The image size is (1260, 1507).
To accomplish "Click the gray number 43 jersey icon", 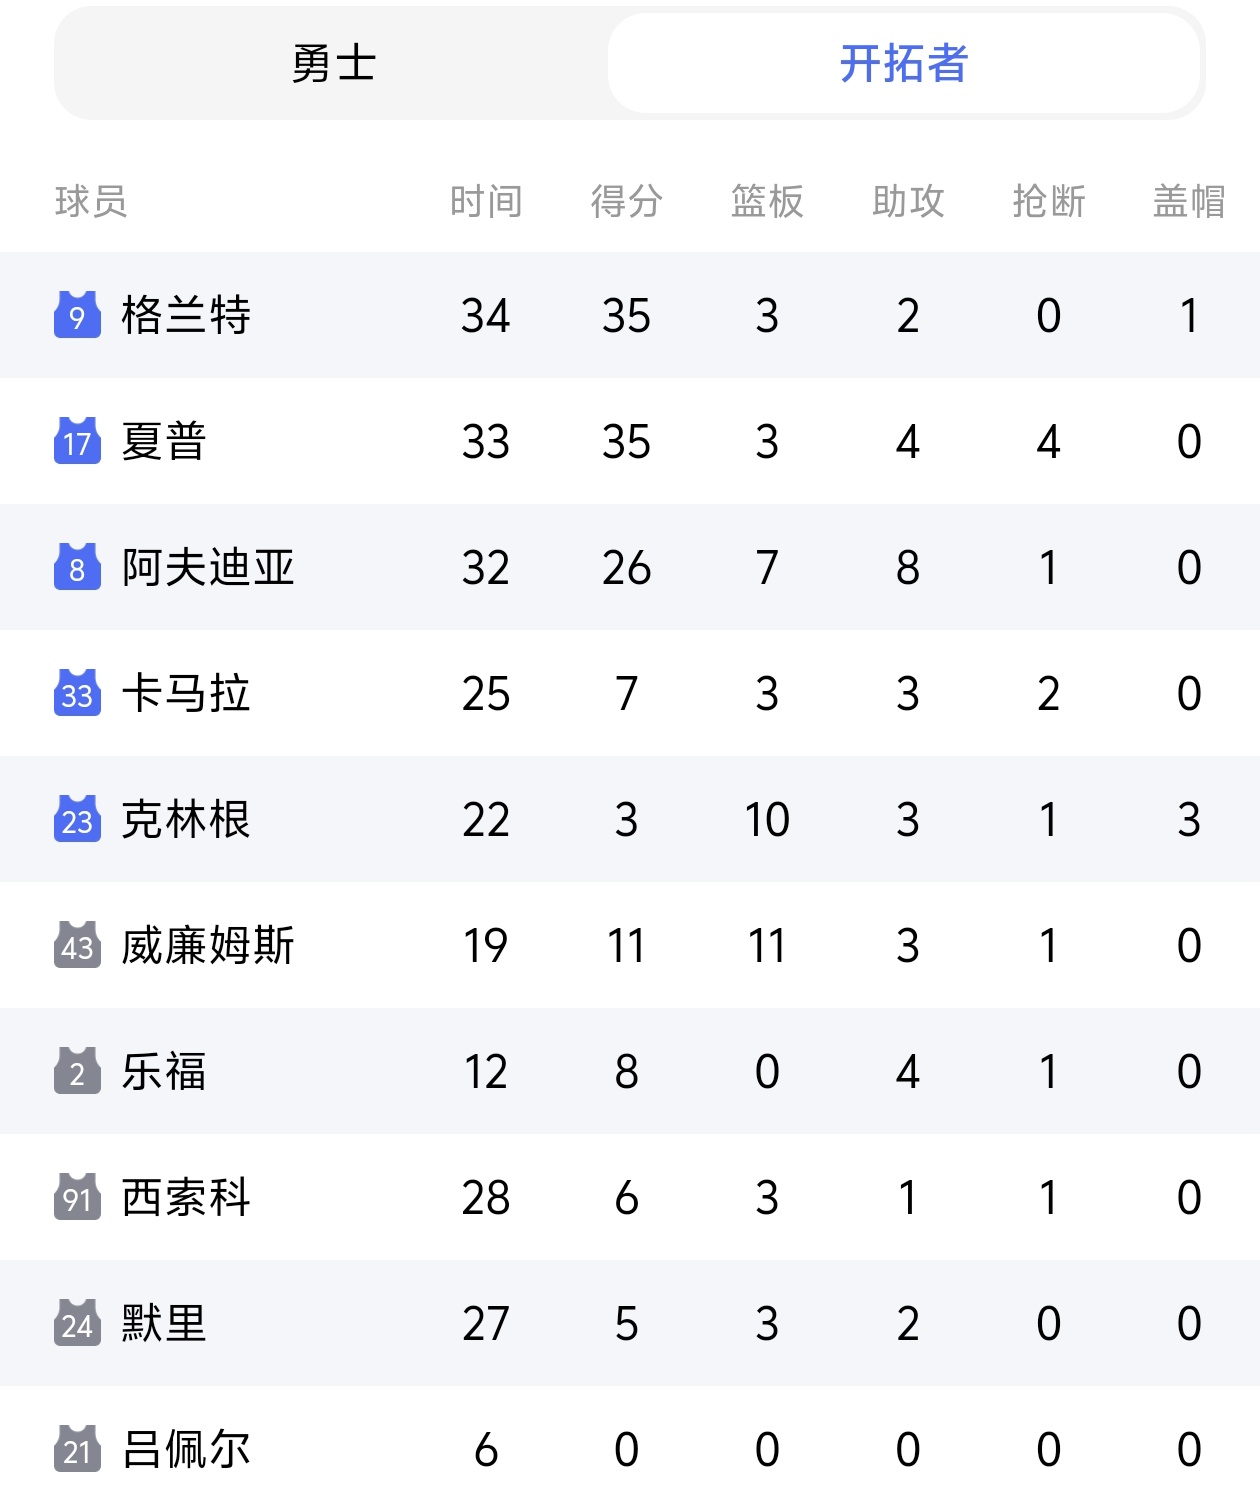I will 77,945.
